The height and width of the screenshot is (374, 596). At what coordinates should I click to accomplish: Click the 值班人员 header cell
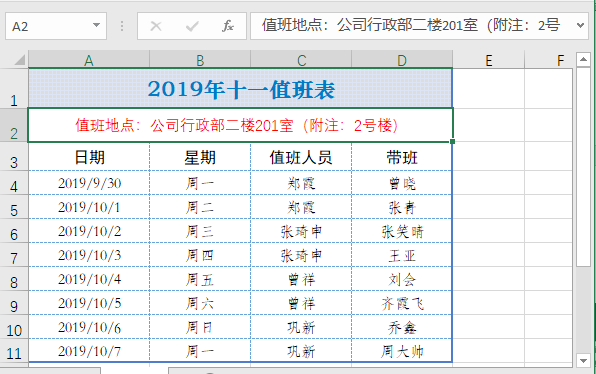point(301,157)
